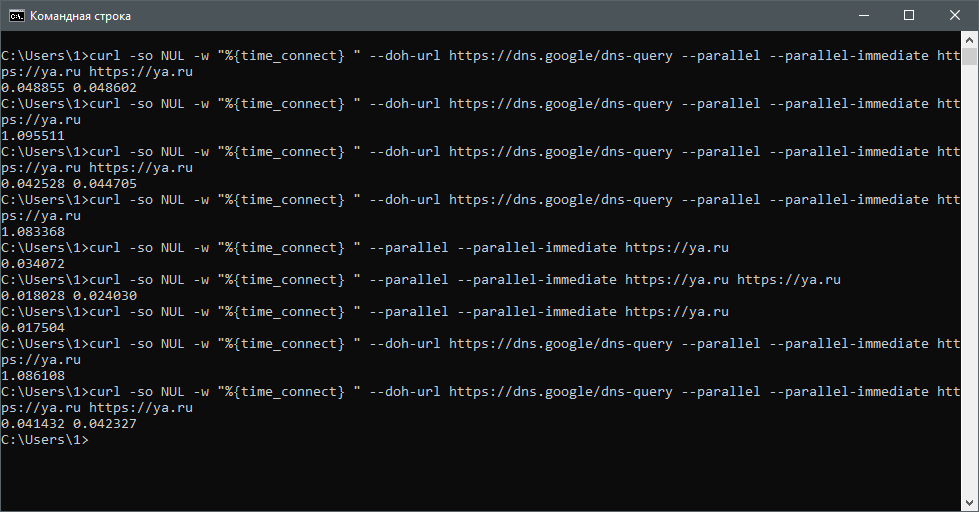
Task: Click the final empty C:\Users\1> prompt
Action: (45, 440)
